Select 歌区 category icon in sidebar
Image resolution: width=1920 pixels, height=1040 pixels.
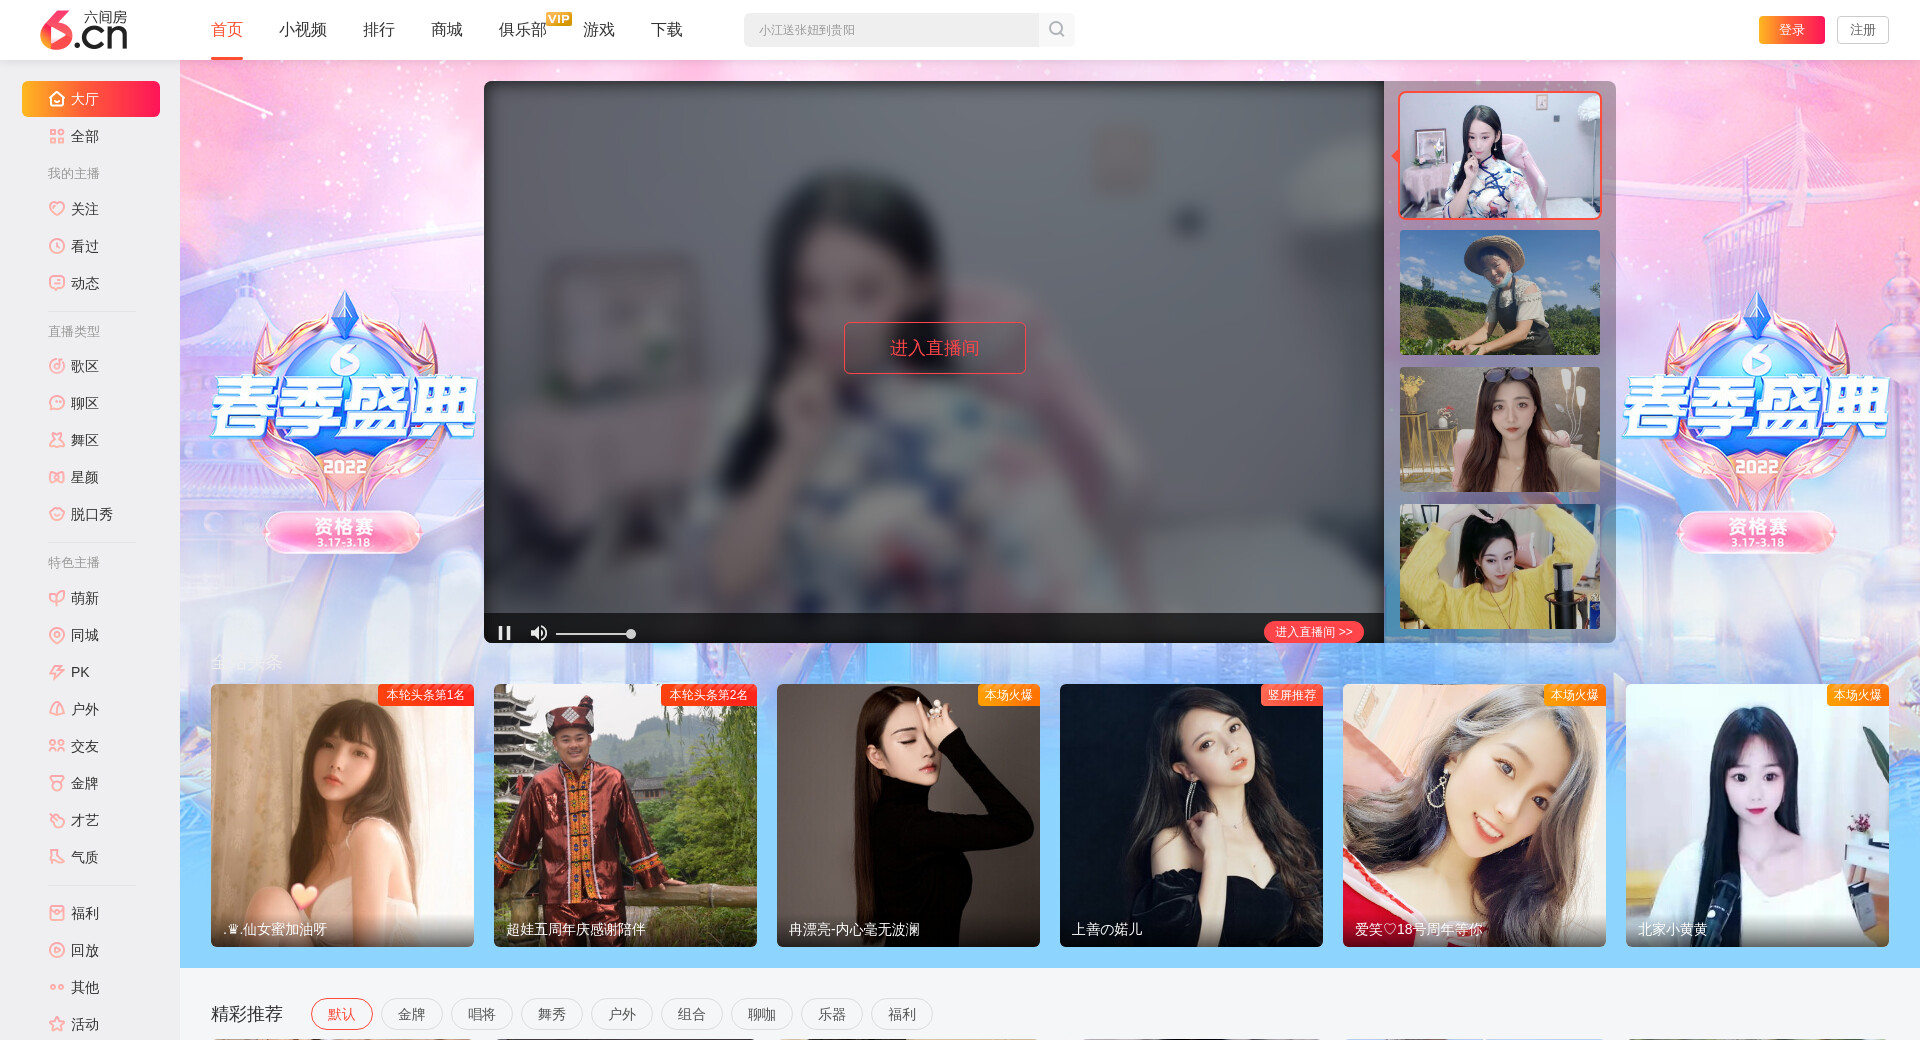pyautogui.click(x=57, y=366)
